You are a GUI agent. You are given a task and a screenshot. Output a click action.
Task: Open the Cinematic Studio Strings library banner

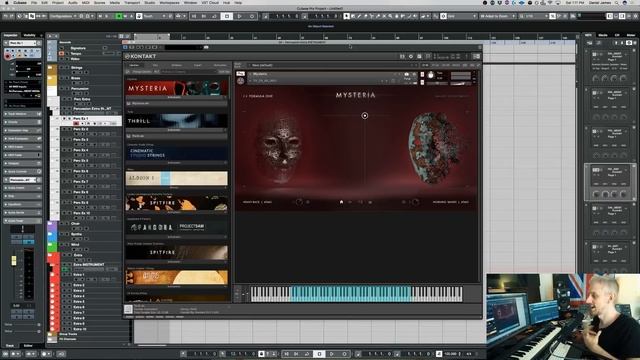177,153
